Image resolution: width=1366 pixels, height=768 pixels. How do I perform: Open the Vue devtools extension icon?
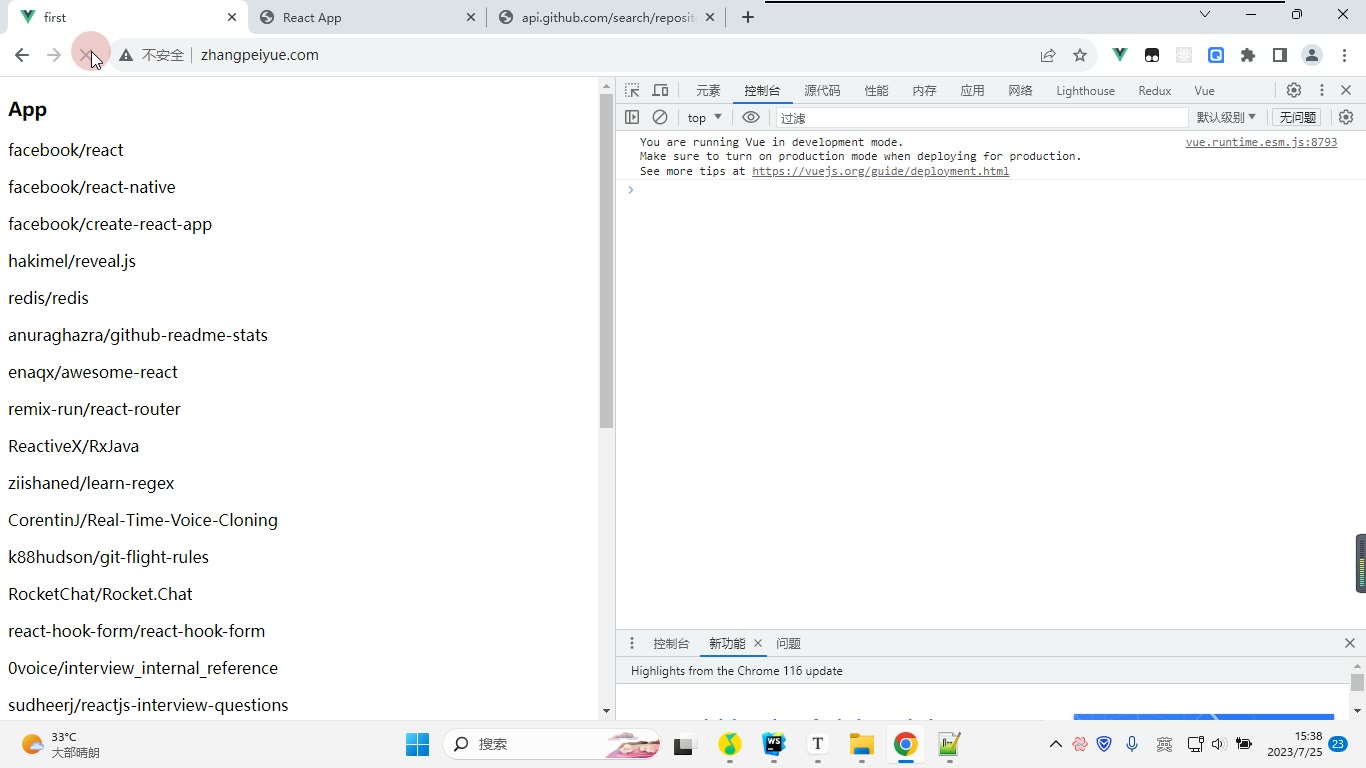[x=1120, y=55]
